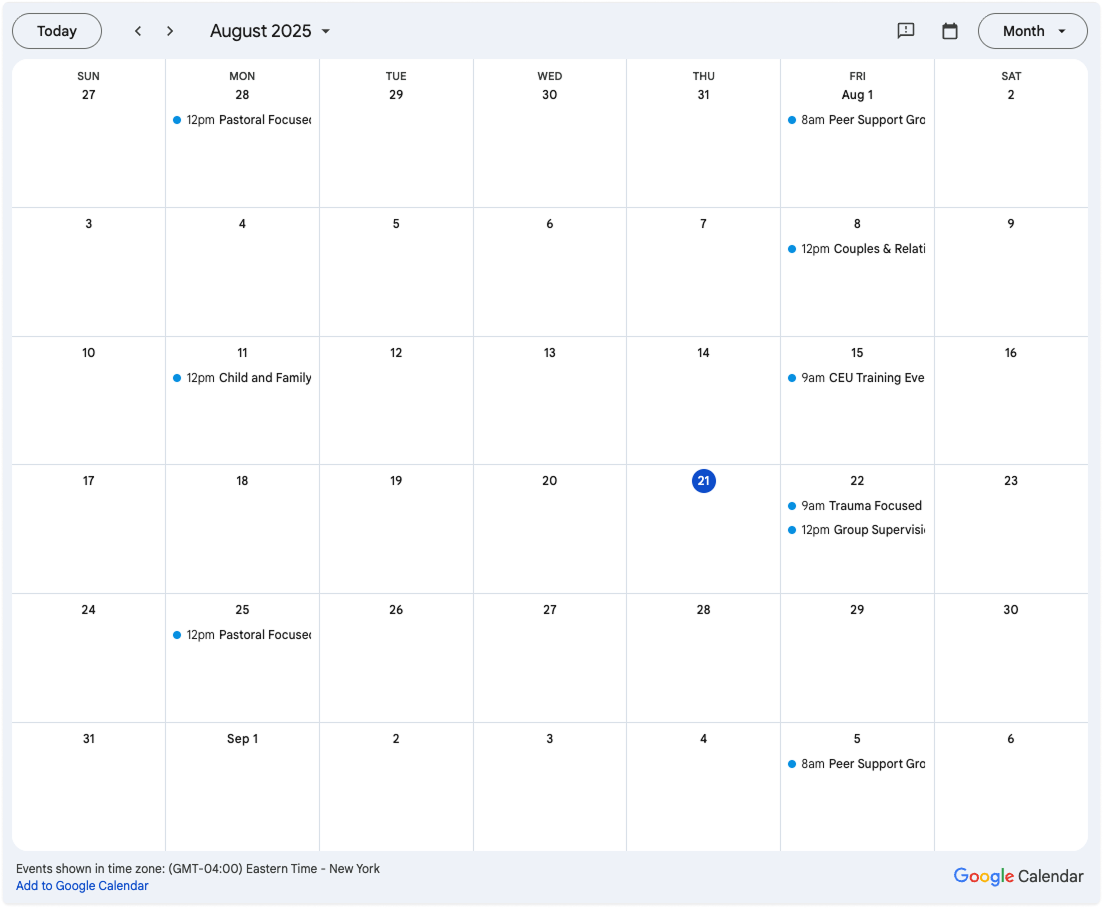Open the 9am Trauma Focused event
The width and height of the screenshot is (1103, 908).
point(857,506)
